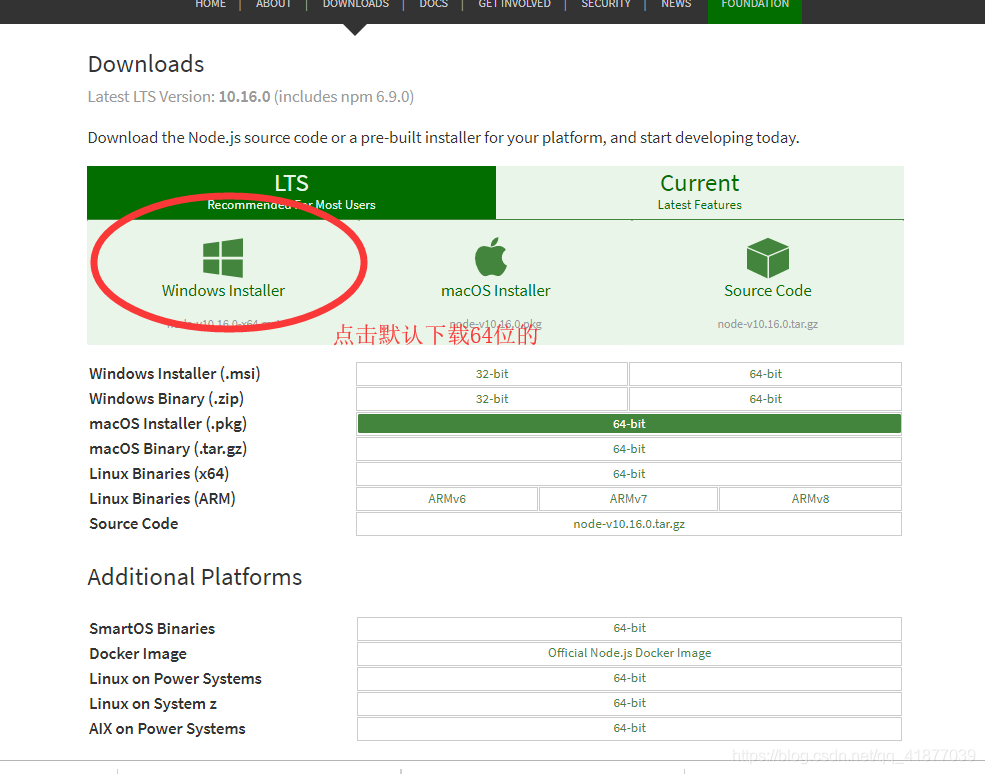Open the HOME nav item
Viewport: 985px width, 774px height.
coord(210,4)
